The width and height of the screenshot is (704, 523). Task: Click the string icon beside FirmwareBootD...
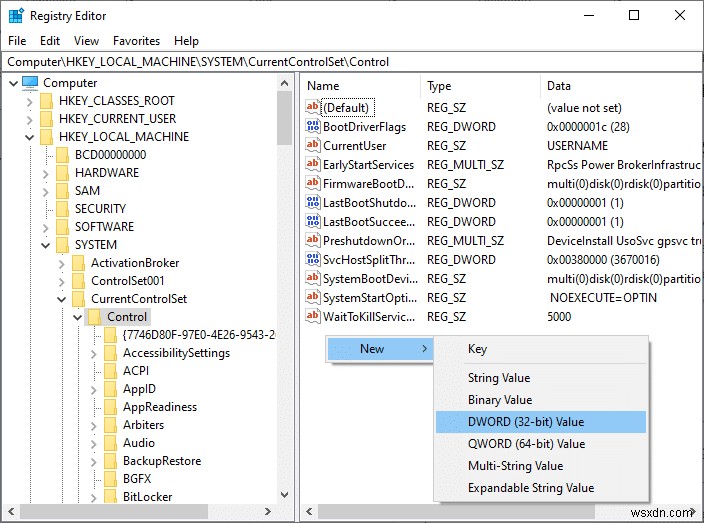pos(312,183)
